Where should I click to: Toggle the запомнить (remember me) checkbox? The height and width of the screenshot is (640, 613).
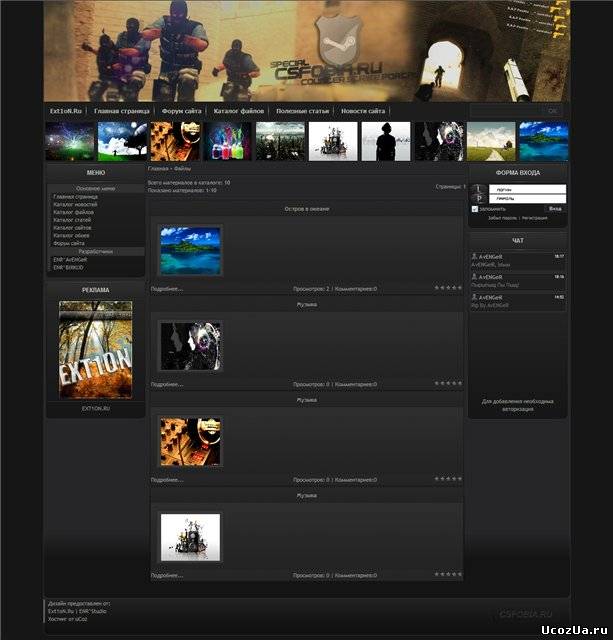coord(475,209)
